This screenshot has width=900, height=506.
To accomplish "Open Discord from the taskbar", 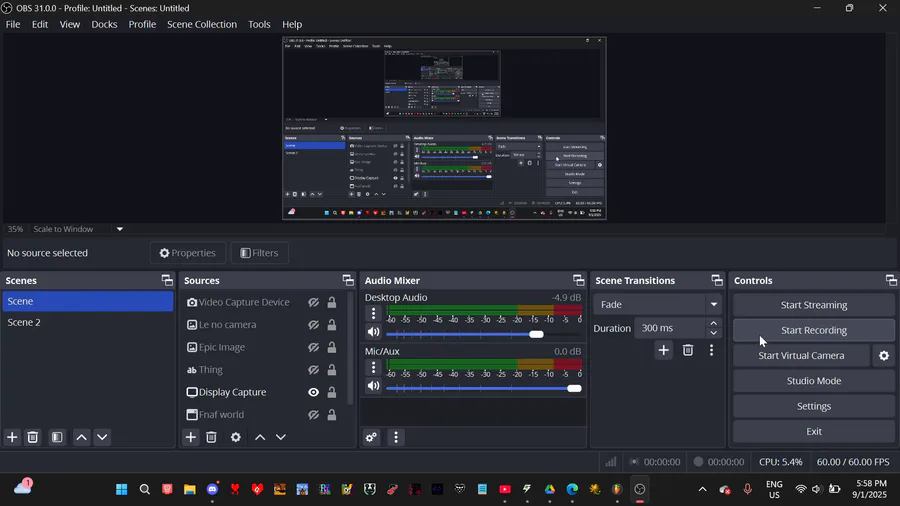I will point(212,489).
